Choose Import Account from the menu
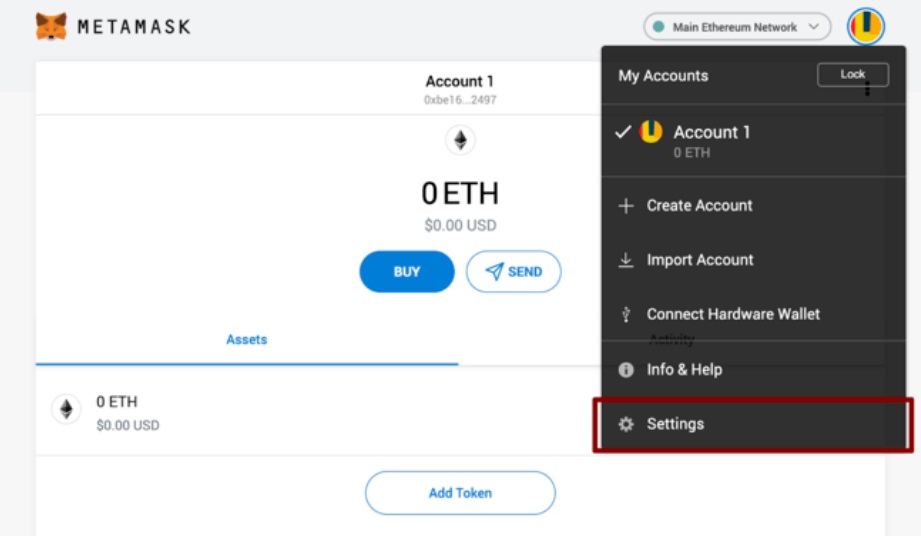Image resolution: width=921 pixels, height=536 pixels. point(753,260)
